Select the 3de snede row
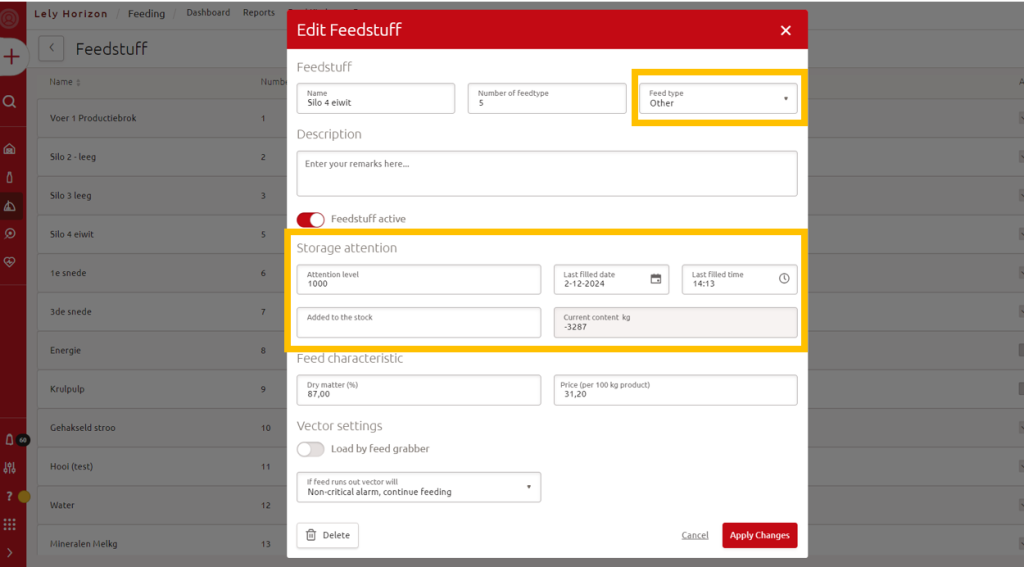Viewport: 1024px width, 567px height. tap(162, 312)
